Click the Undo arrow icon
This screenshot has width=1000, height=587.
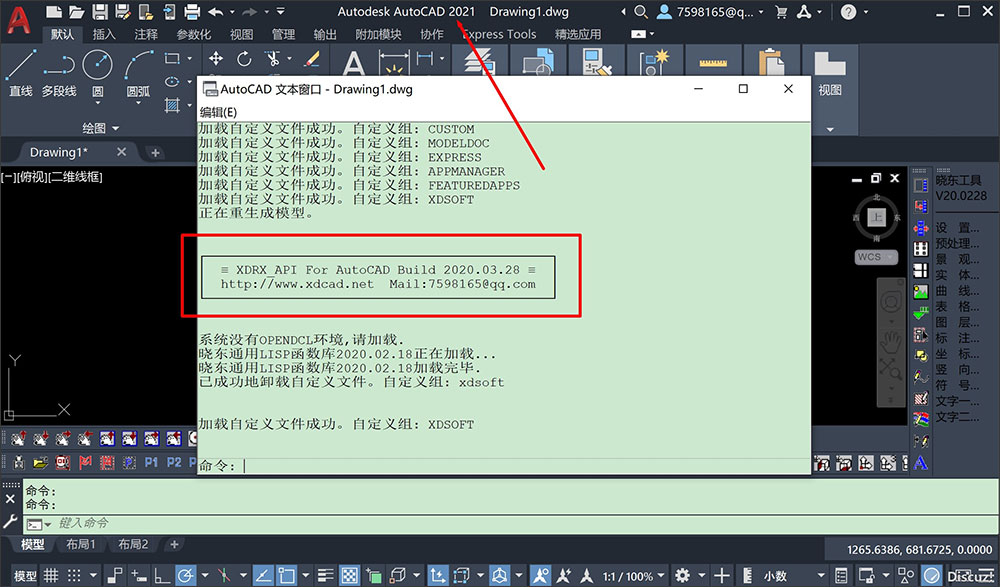(x=215, y=12)
